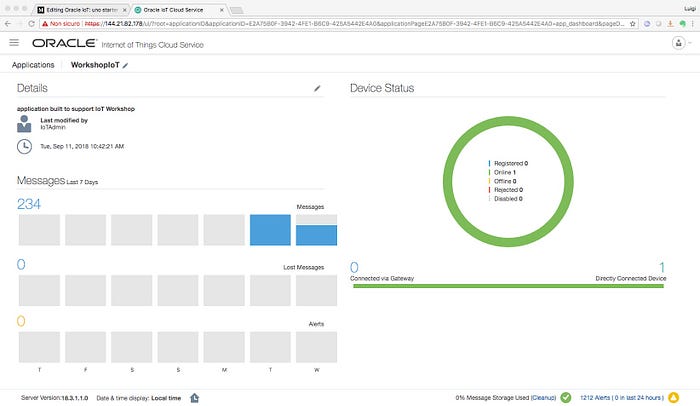Screen dimensions: 700x406
Task: Click the green storage status checkmark
Action: [x=566, y=398]
